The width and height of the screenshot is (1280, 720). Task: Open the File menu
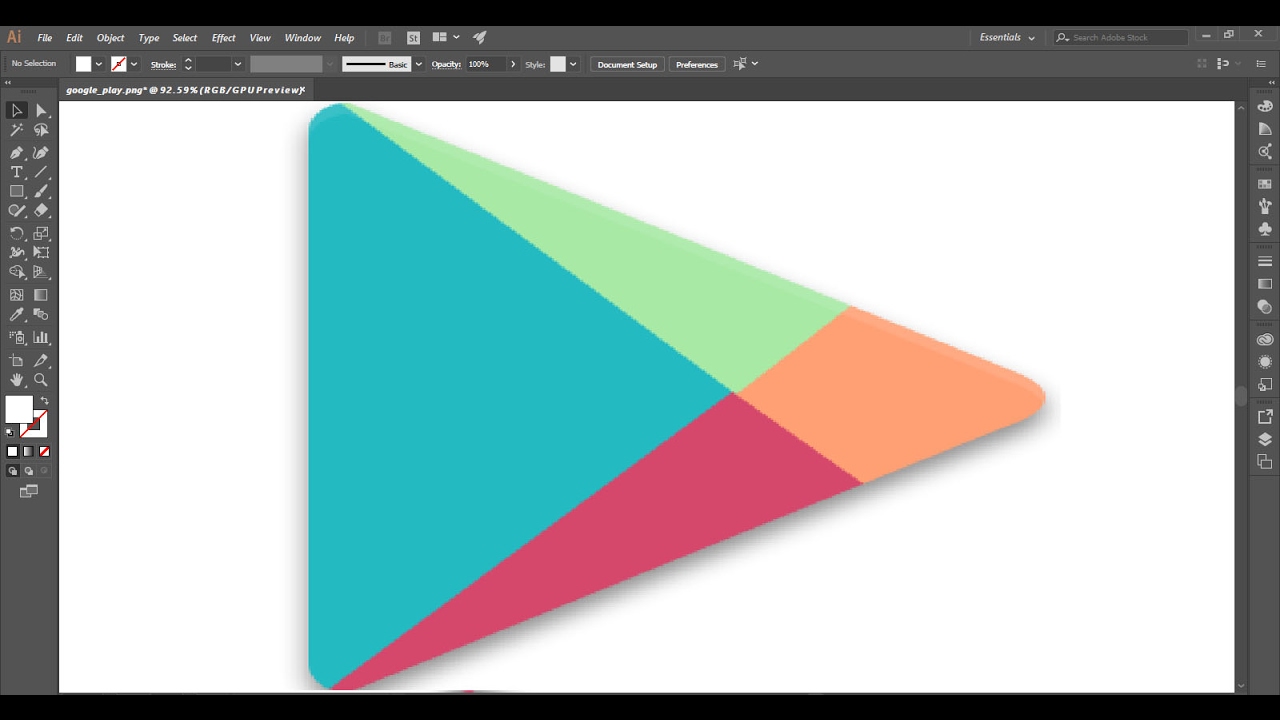(x=45, y=38)
